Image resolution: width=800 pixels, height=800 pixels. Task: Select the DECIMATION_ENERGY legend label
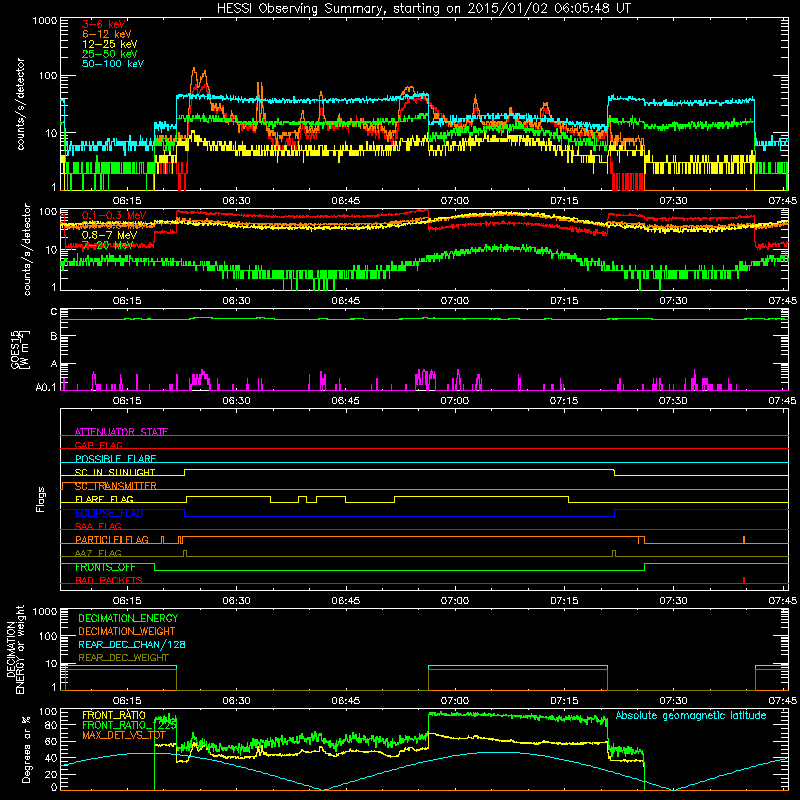click(128, 618)
